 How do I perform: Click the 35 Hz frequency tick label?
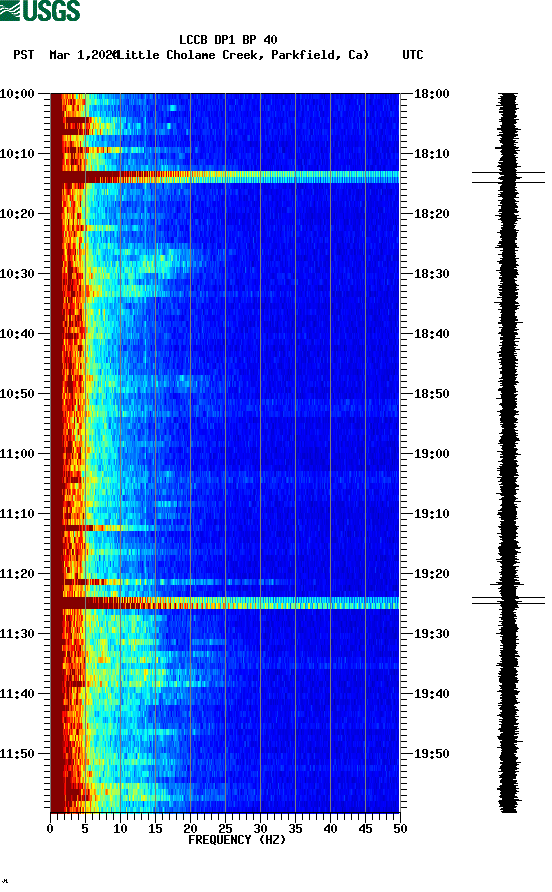coord(295,829)
